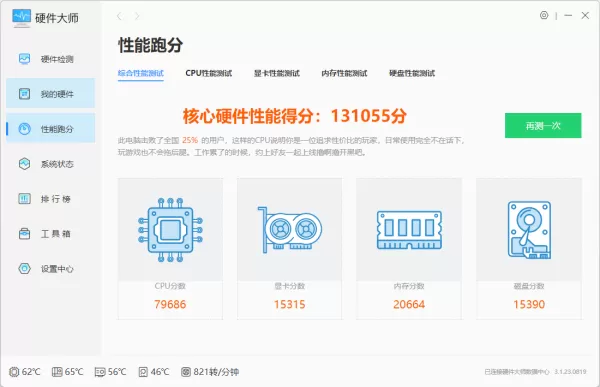Click the green 再测一次 button
Image resolution: width=600 pixels, height=387 pixels.
point(543,126)
